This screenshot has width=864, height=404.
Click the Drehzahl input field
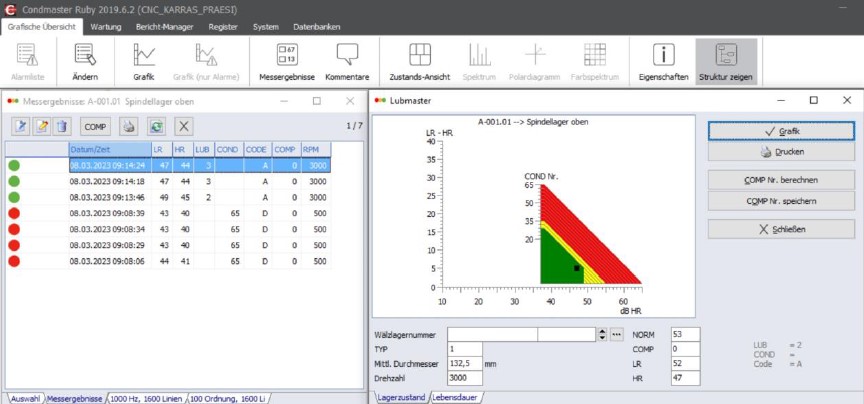[x=465, y=379]
